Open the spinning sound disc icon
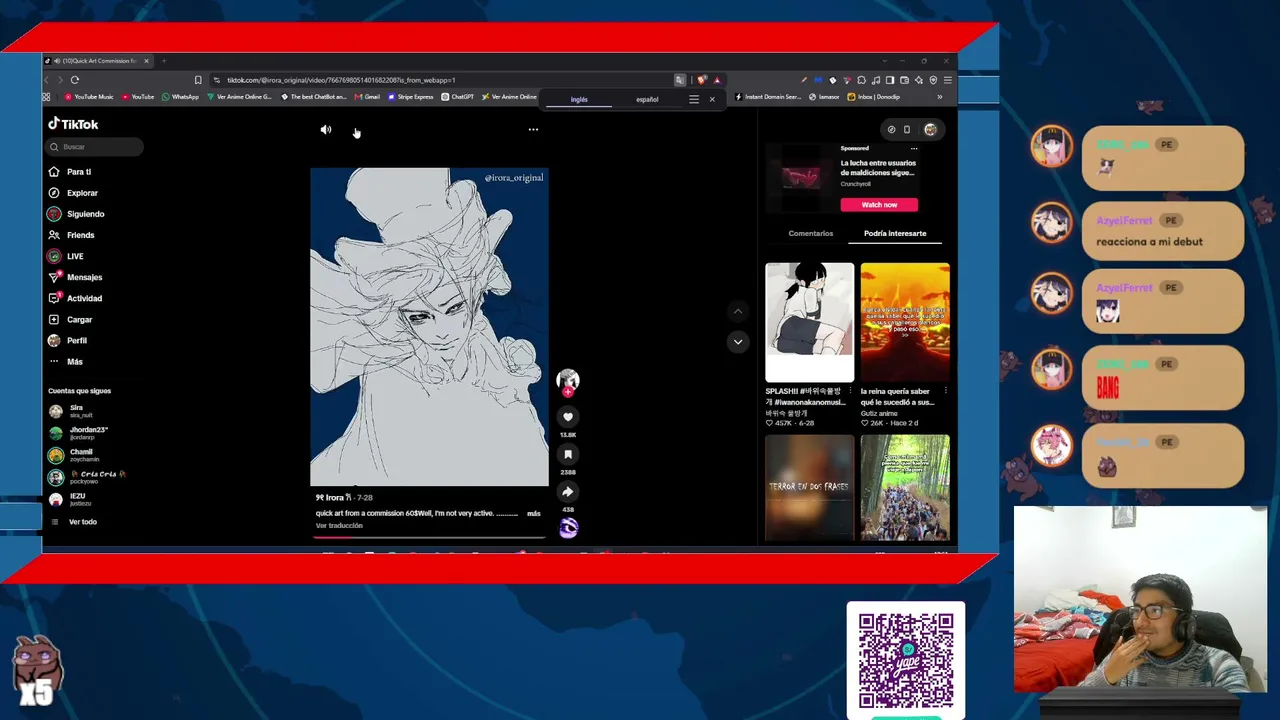The width and height of the screenshot is (1280, 720). coord(568,528)
